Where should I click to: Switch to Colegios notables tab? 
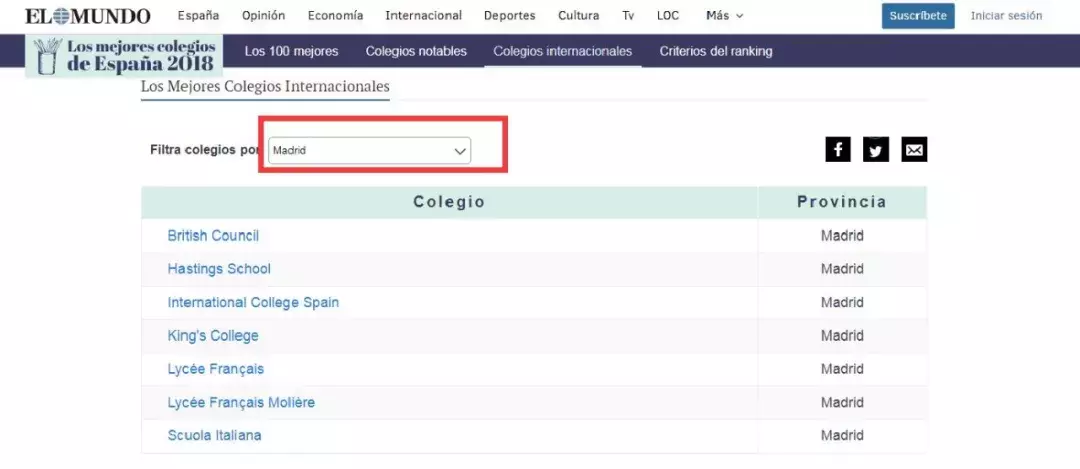[416, 51]
